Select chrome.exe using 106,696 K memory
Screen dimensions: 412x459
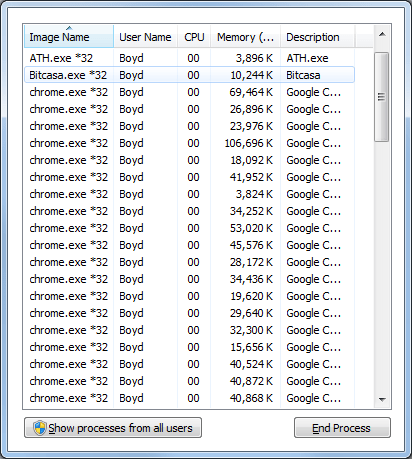189,143
